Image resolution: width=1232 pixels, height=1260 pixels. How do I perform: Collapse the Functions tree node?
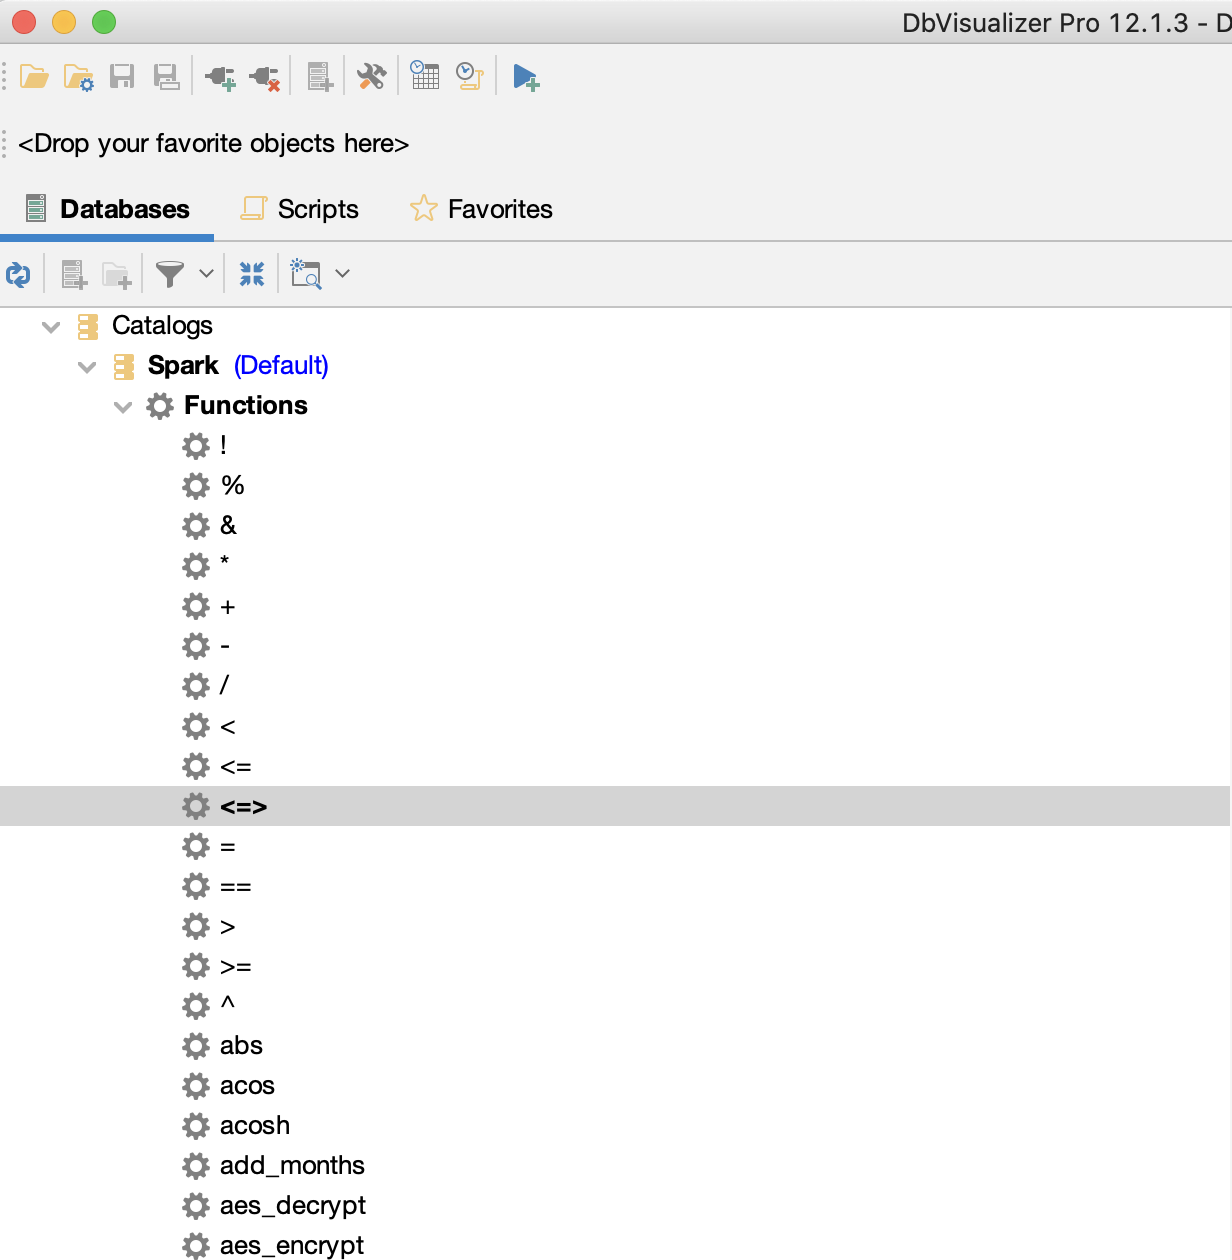(123, 407)
